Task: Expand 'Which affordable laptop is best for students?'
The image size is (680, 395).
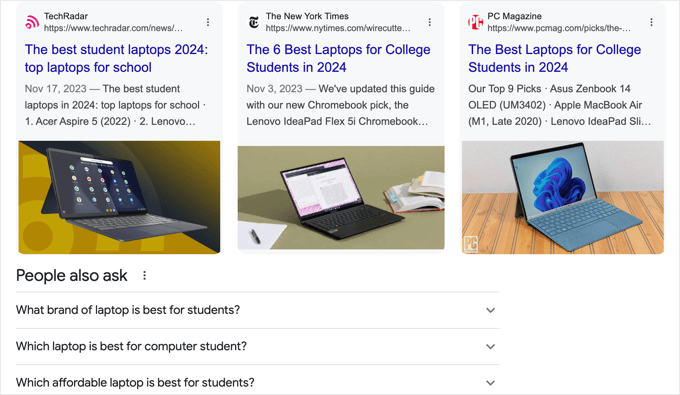Action: (257, 382)
